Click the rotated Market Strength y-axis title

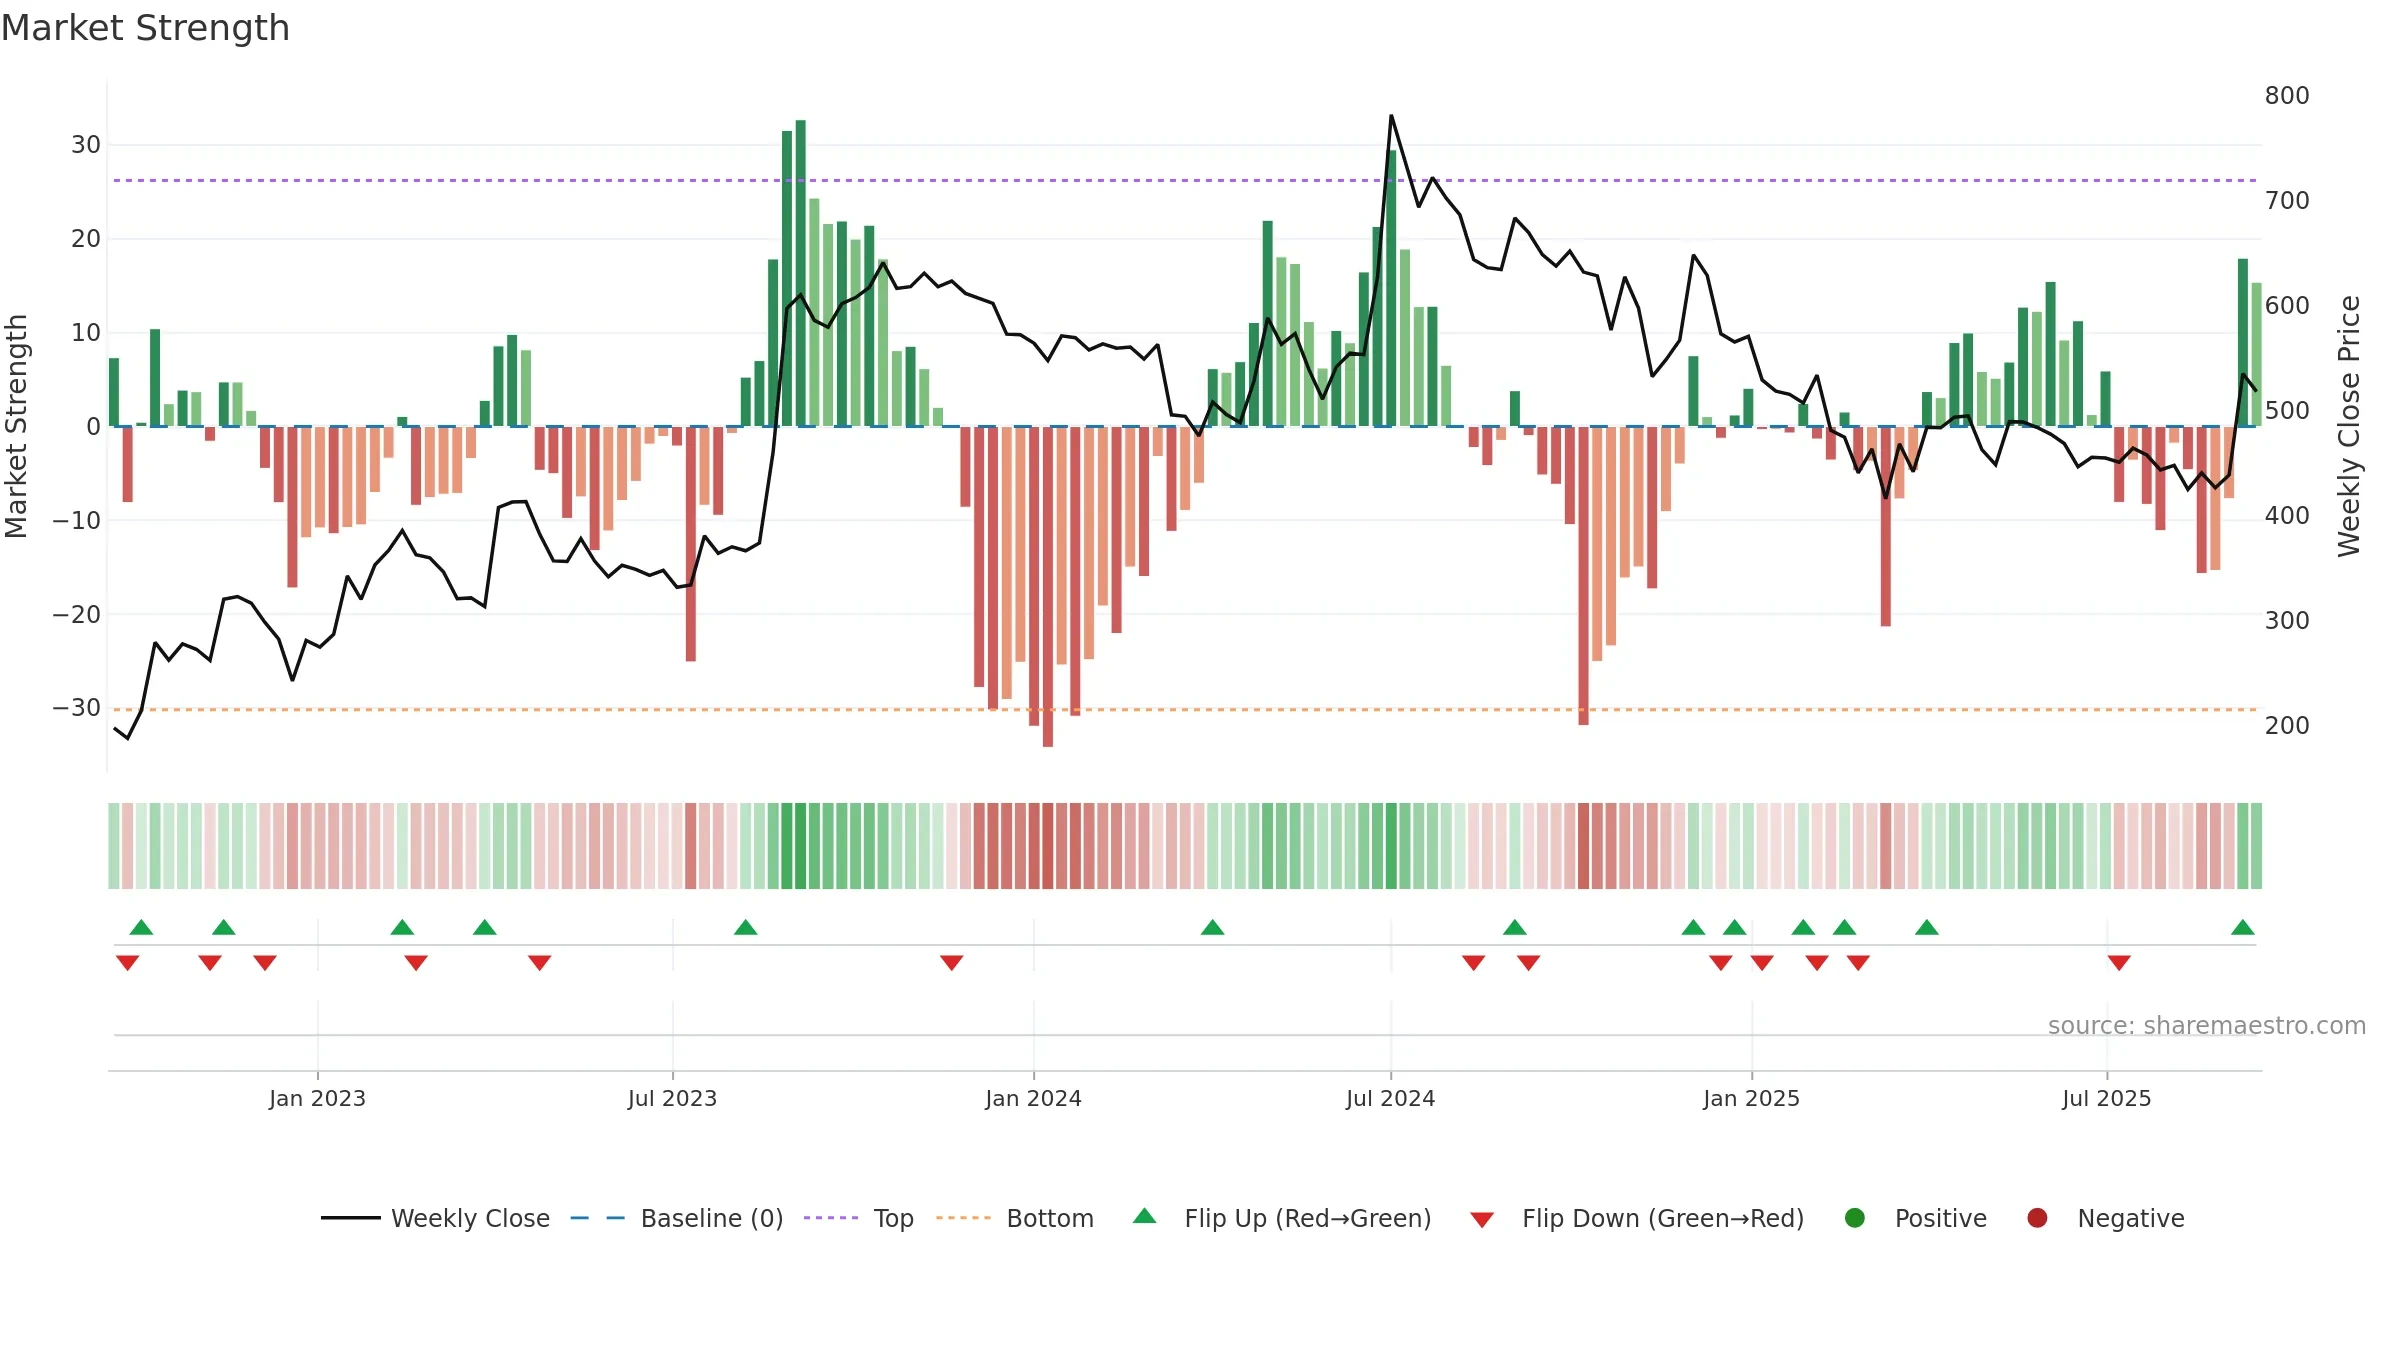[x=16, y=426]
